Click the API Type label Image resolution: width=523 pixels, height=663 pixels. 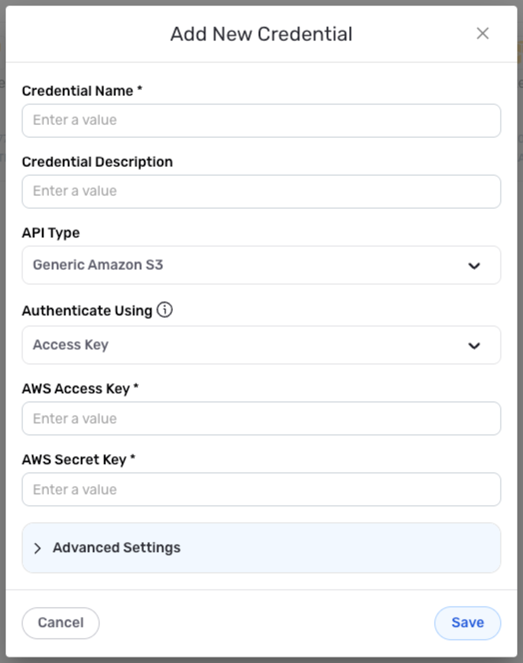(x=51, y=233)
